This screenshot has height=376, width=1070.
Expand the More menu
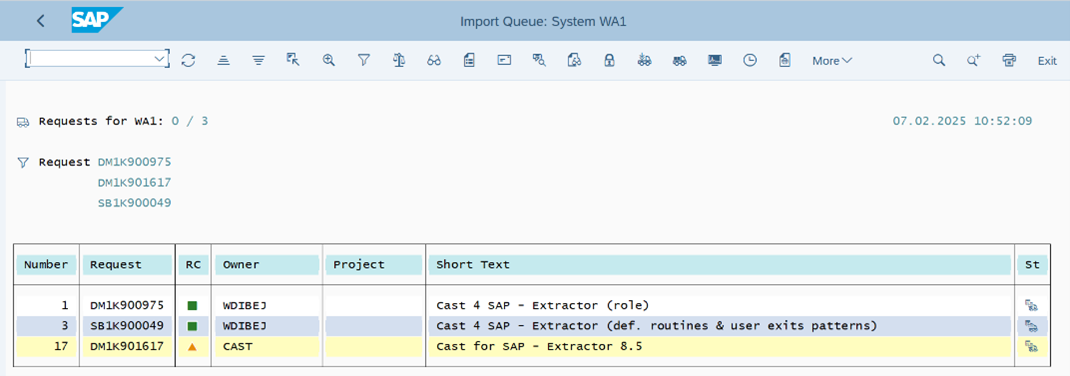[832, 61]
